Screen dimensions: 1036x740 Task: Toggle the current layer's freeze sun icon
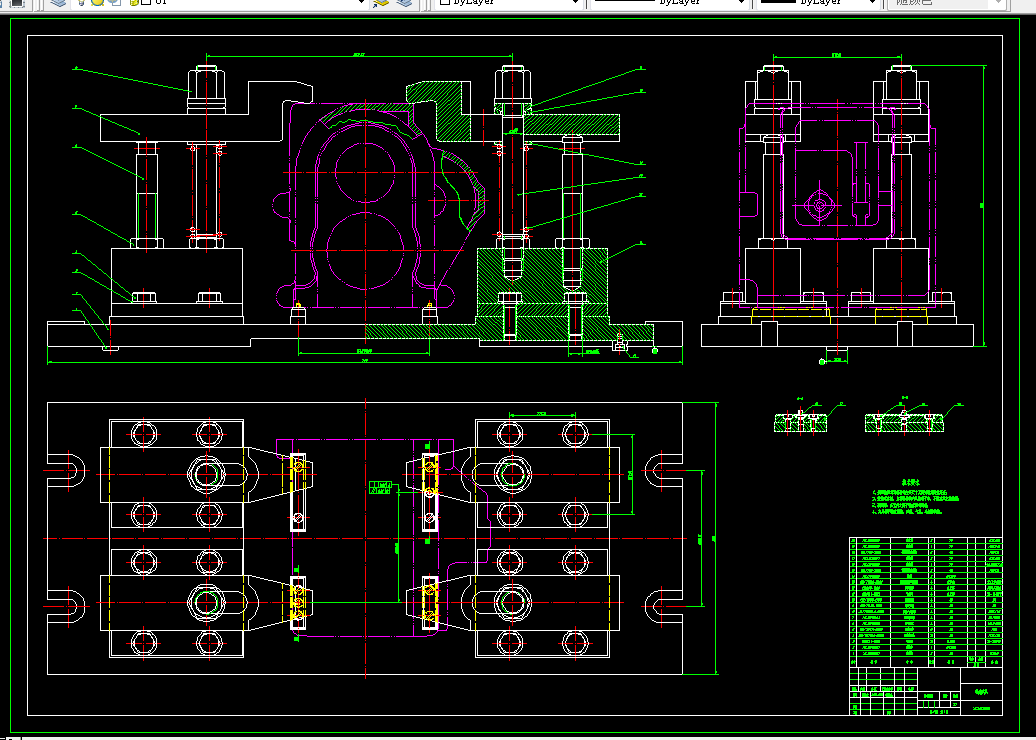(98, 3)
